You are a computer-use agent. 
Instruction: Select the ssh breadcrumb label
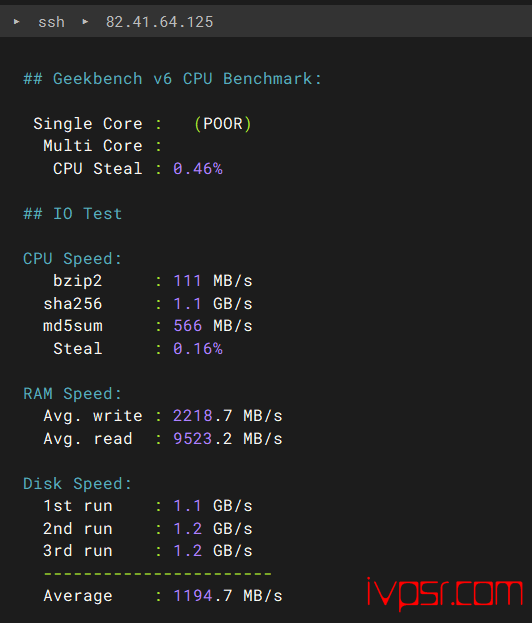51,22
